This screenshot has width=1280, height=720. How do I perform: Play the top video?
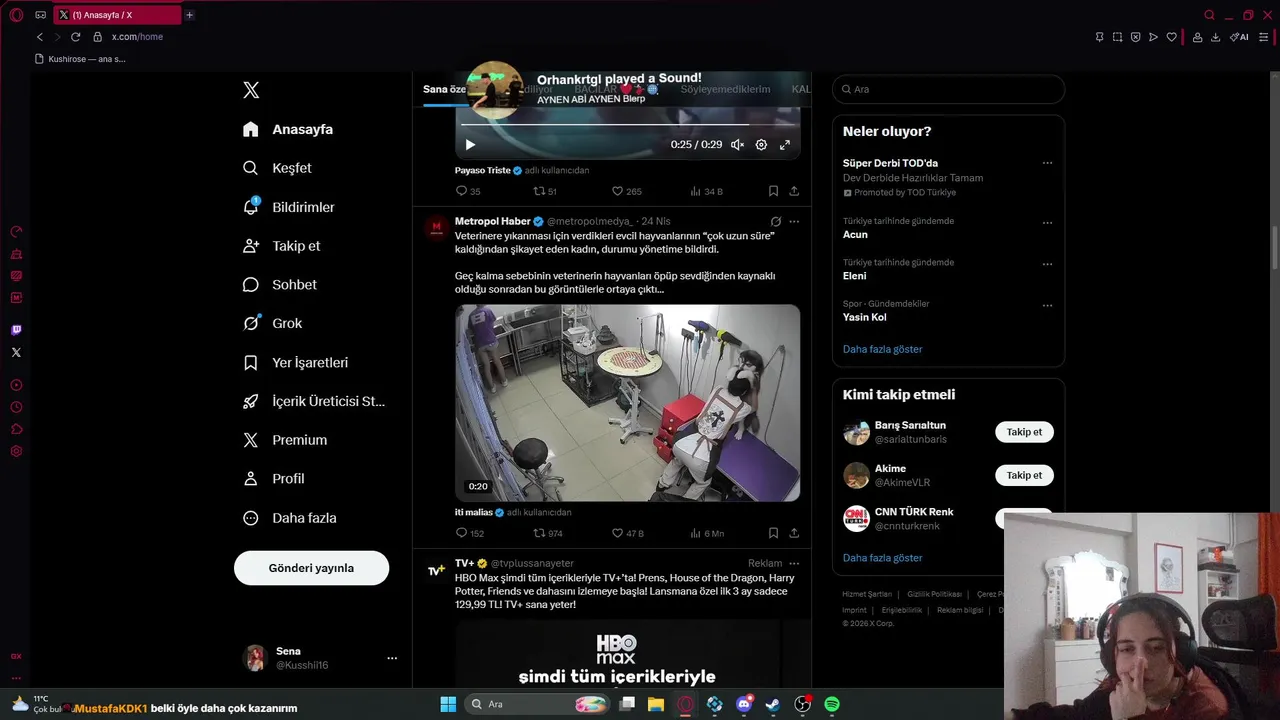[x=470, y=145]
